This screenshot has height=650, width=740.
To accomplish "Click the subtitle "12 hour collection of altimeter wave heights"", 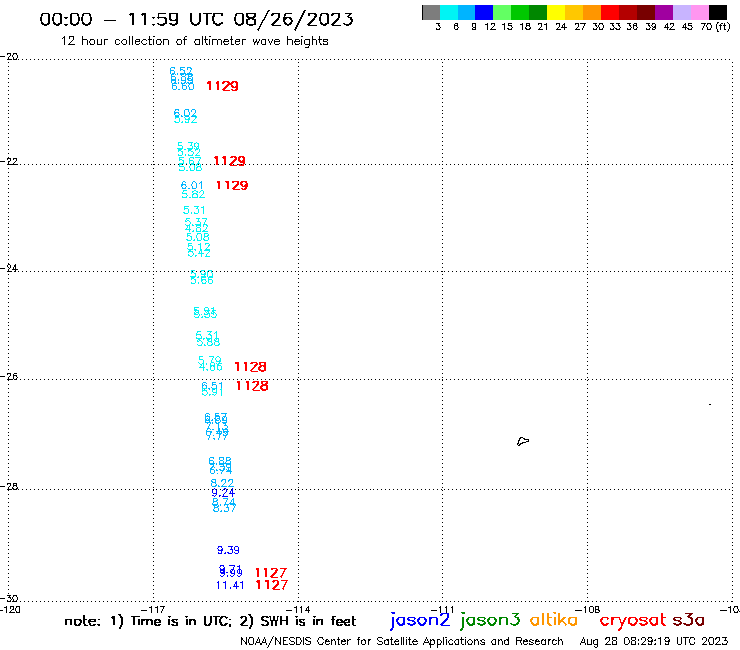I will [194, 41].
